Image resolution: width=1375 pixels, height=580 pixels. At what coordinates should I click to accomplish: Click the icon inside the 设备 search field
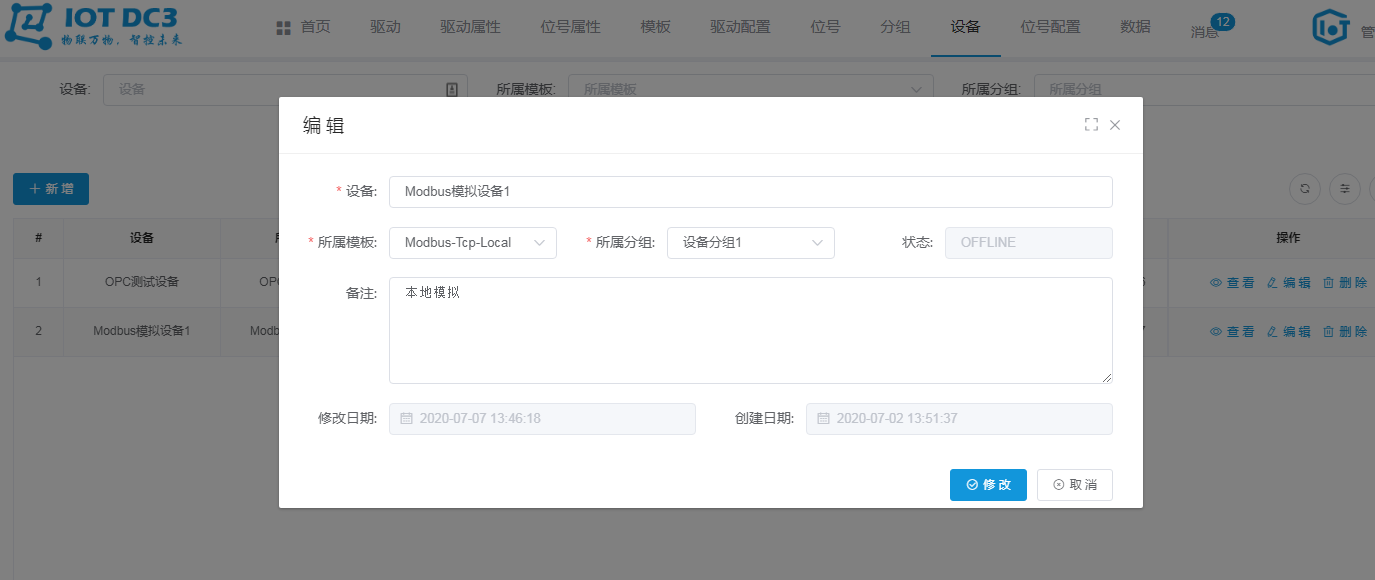point(451,89)
